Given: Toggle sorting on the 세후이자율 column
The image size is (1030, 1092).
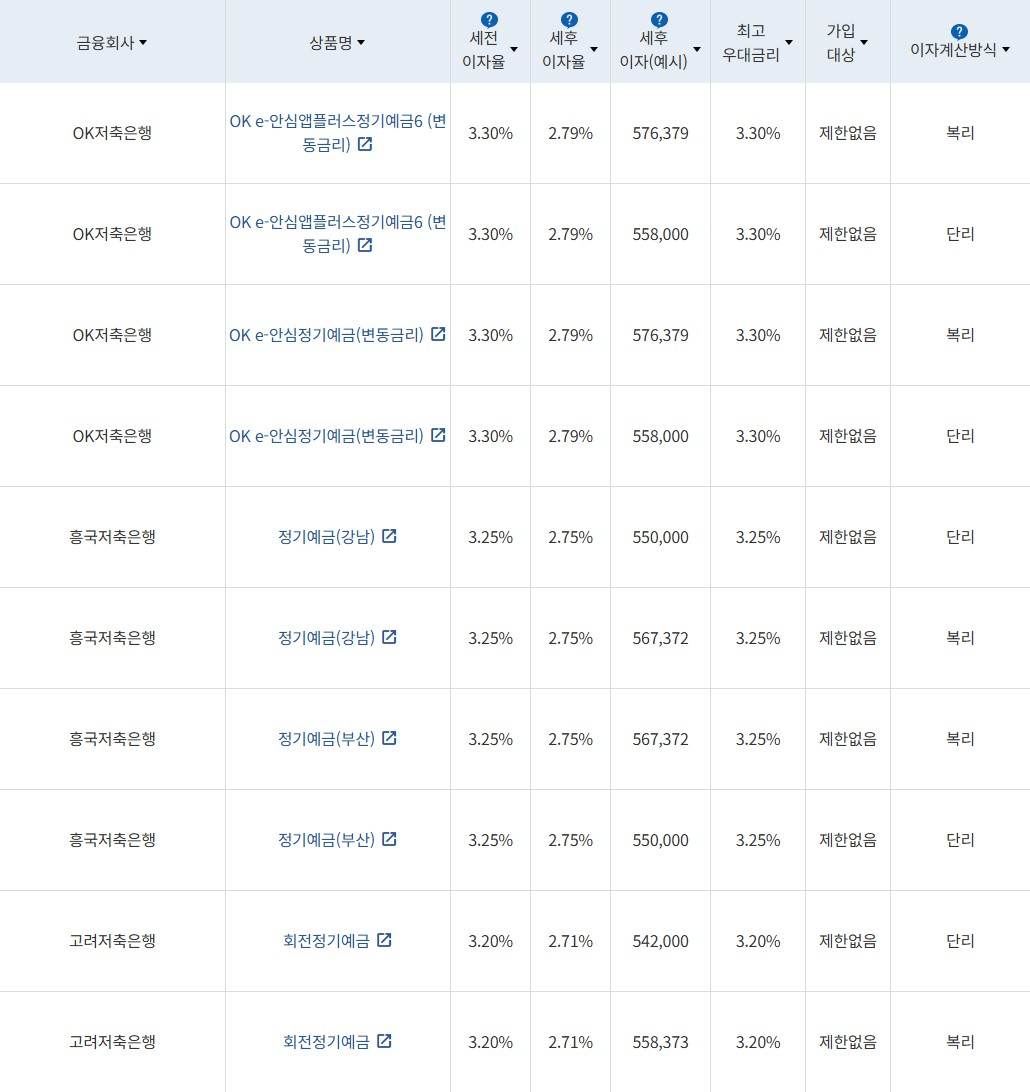Looking at the screenshot, I should pyautogui.click(x=594, y=48).
